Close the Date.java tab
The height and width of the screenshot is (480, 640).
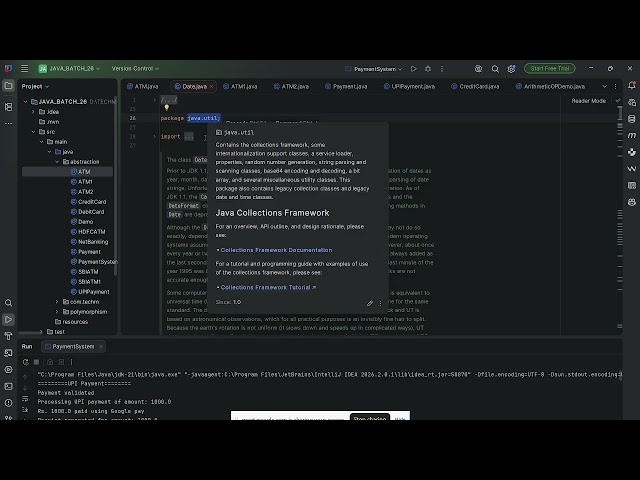[211, 87]
